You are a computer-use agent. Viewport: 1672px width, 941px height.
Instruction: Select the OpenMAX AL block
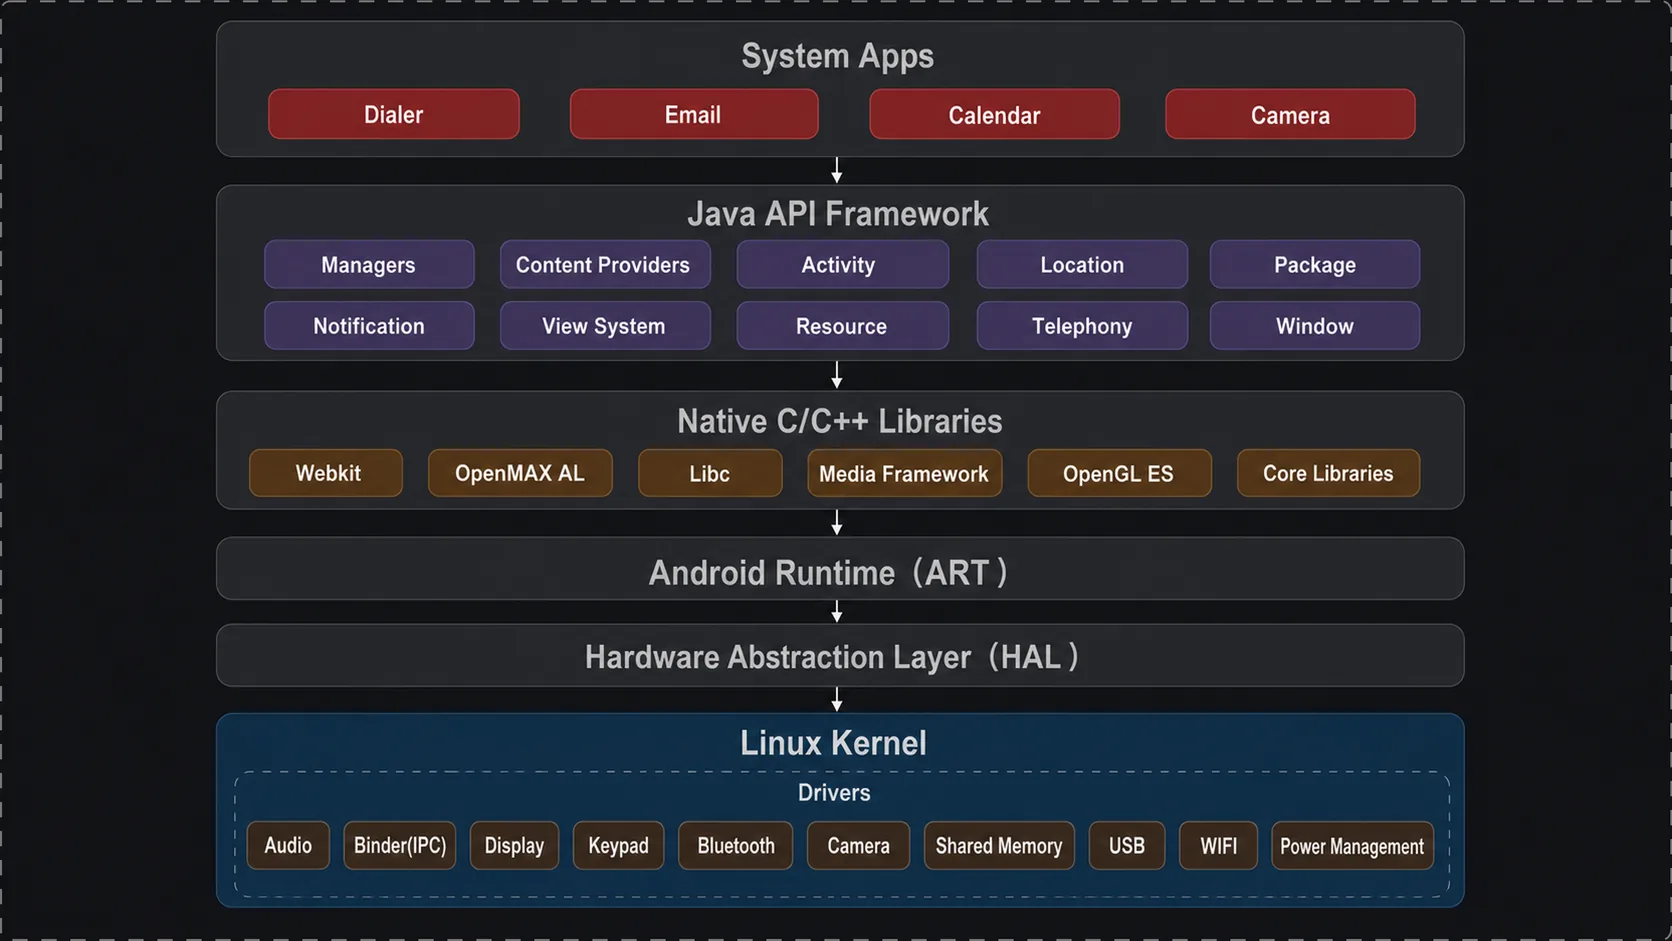(x=520, y=473)
